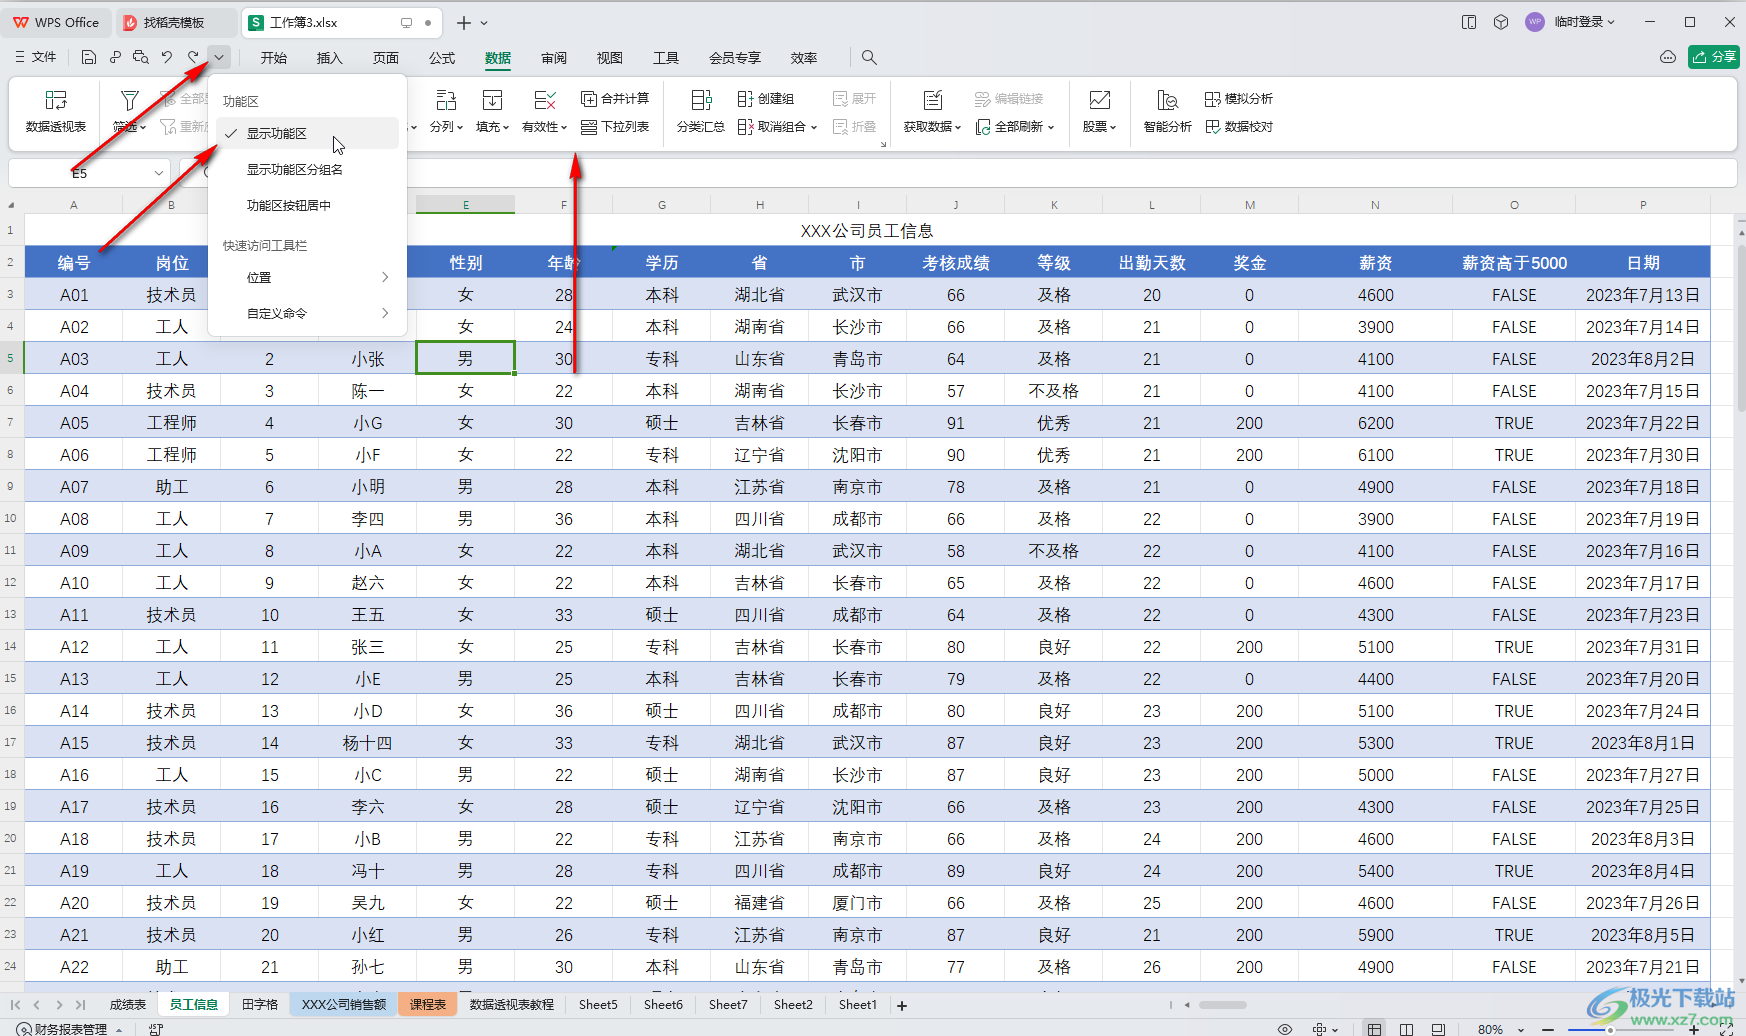1746x1036 pixels.
Task: Click the zoom slider handle in status bar
Action: coord(1610,1029)
